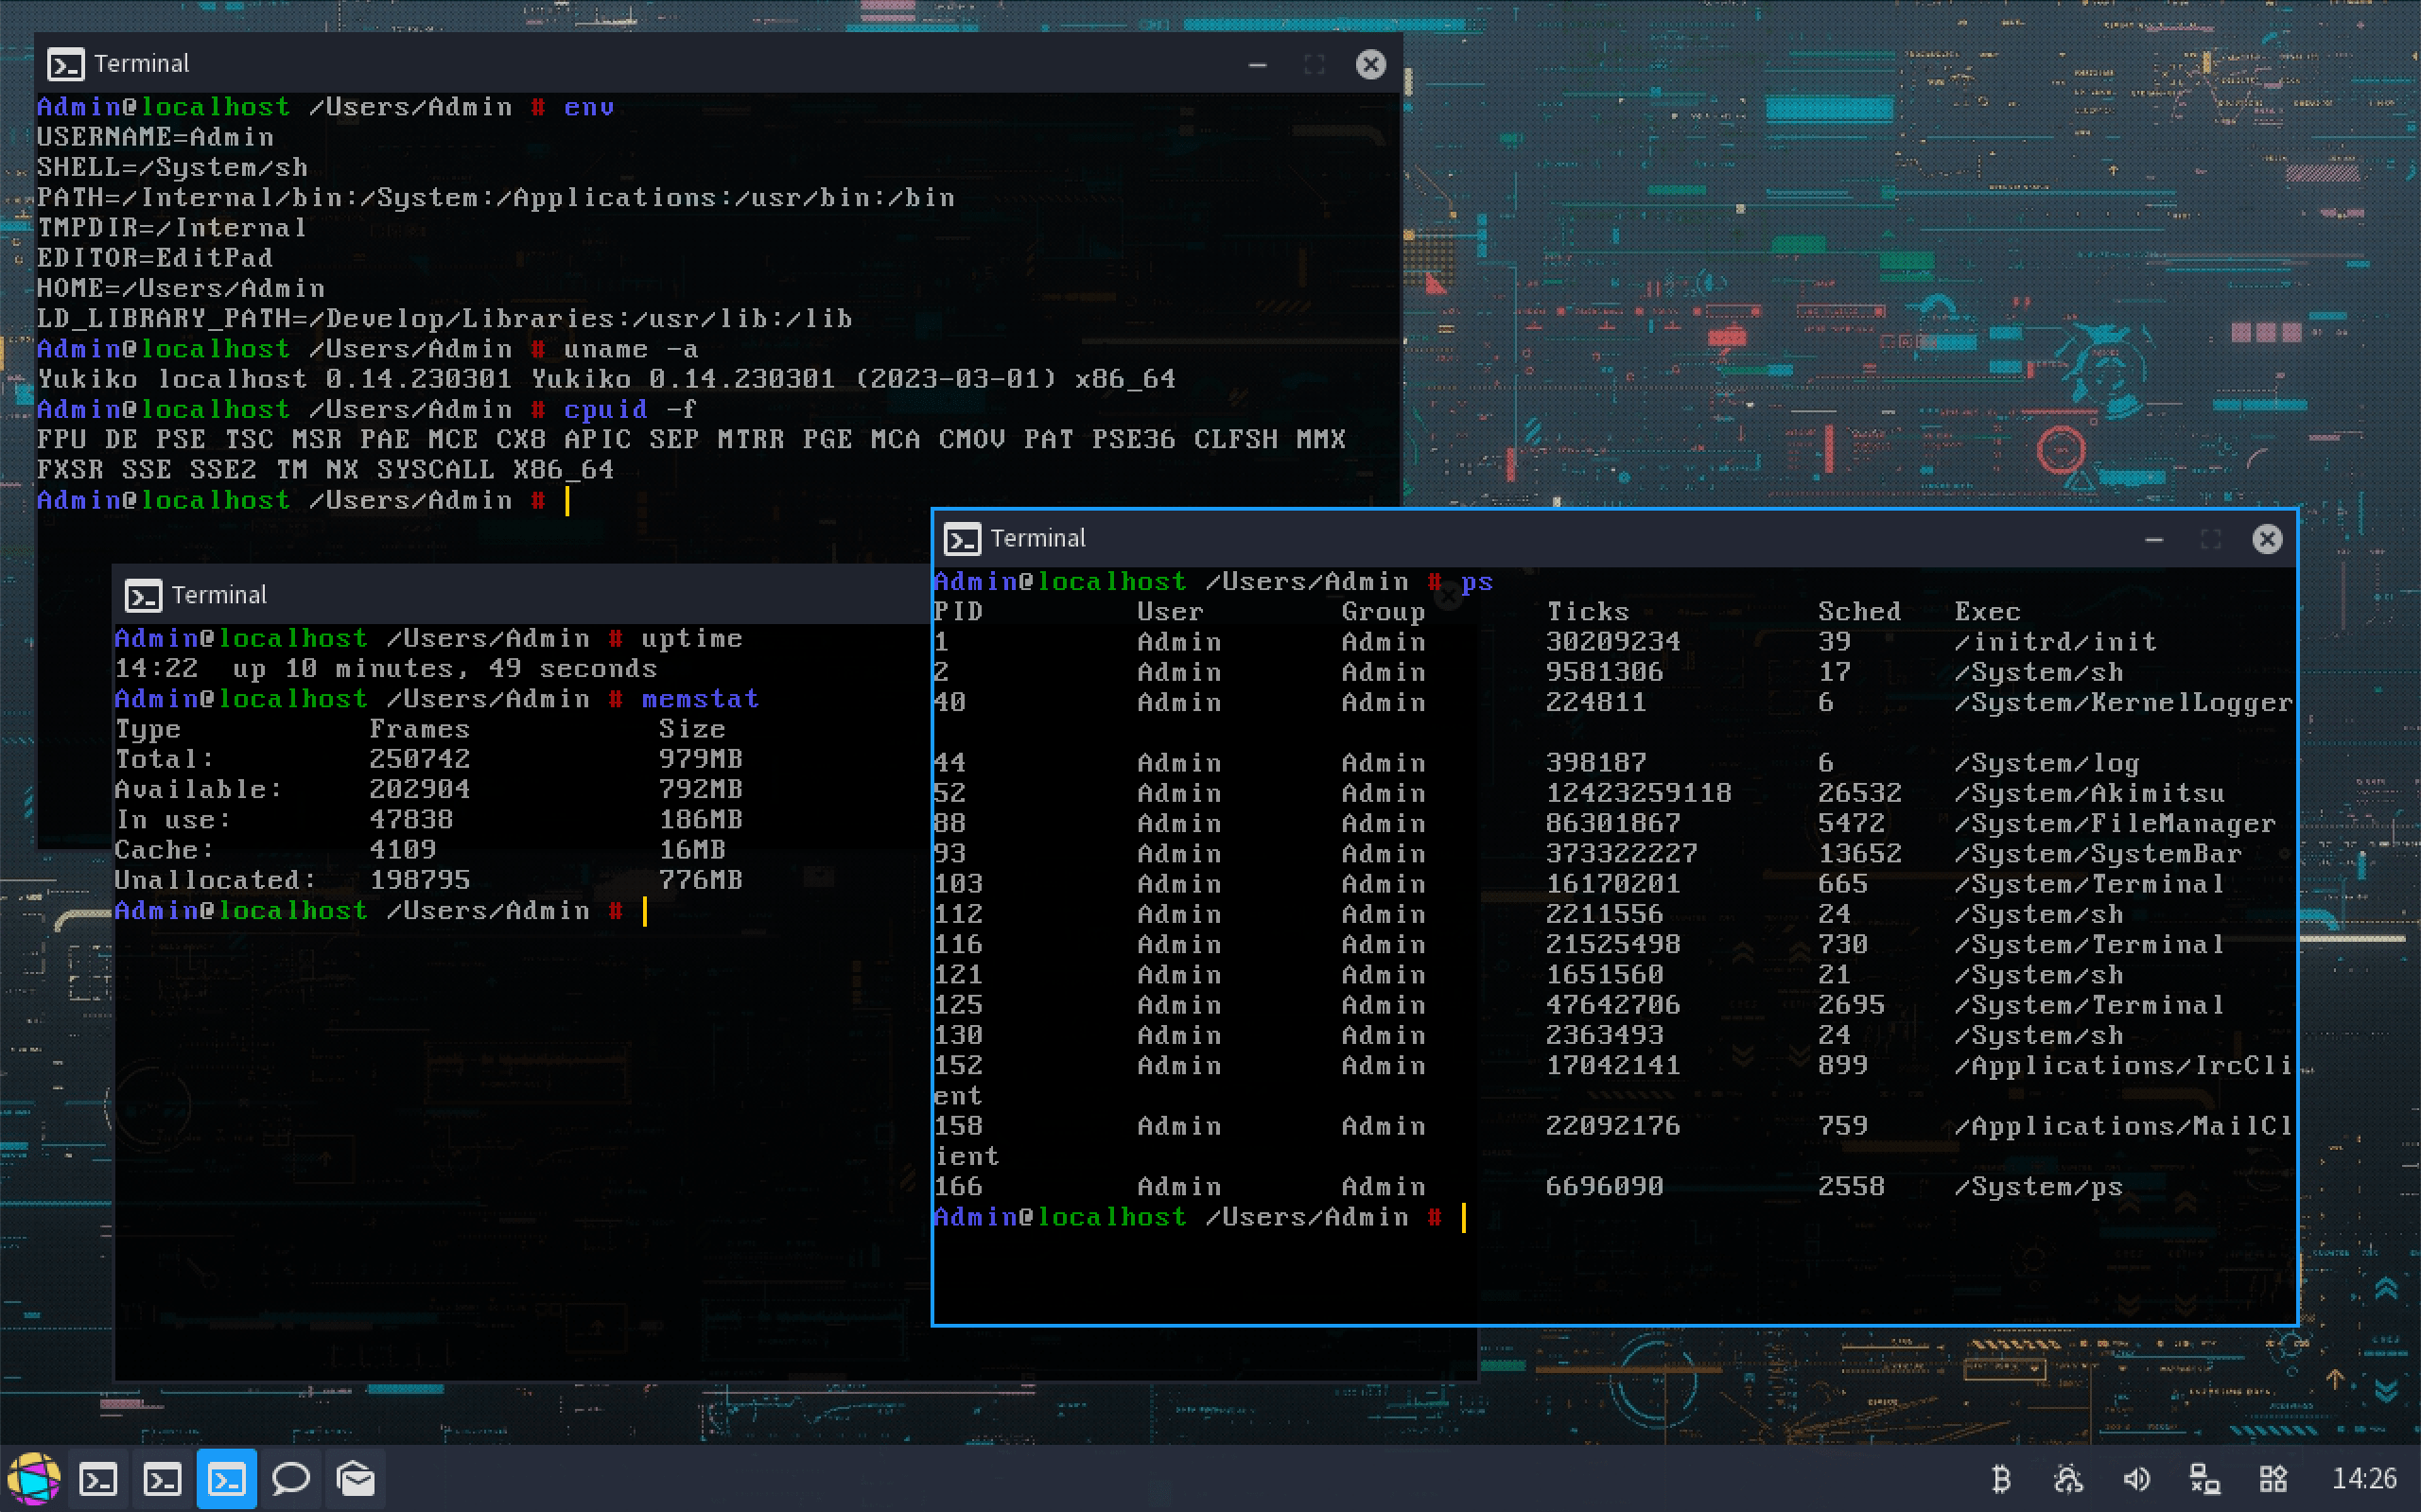Click the terminal icon in ps window title
Image resolution: width=2421 pixels, height=1512 pixels.
pos(962,540)
